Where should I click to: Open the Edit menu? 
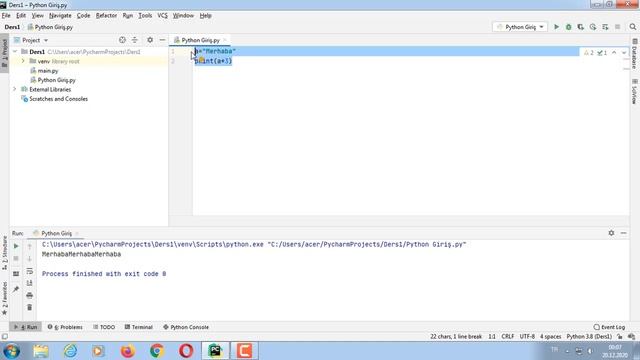coord(21,16)
